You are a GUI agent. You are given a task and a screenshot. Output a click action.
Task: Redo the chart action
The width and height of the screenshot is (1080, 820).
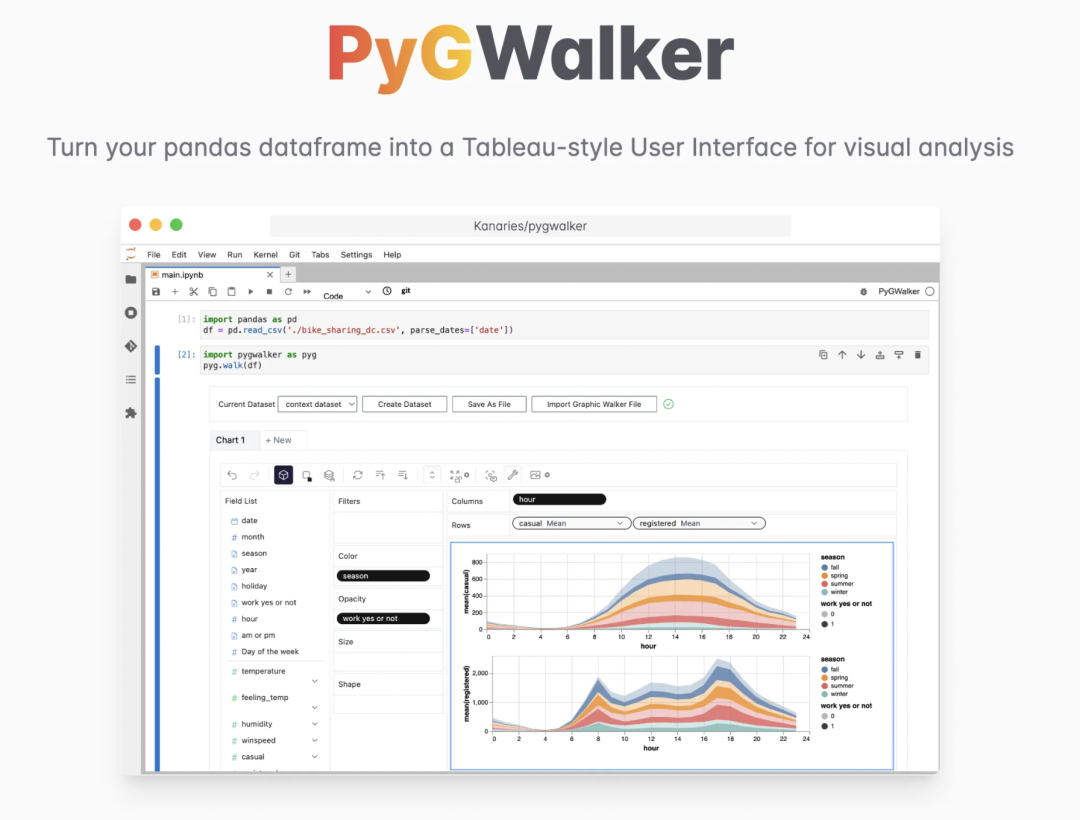point(255,475)
